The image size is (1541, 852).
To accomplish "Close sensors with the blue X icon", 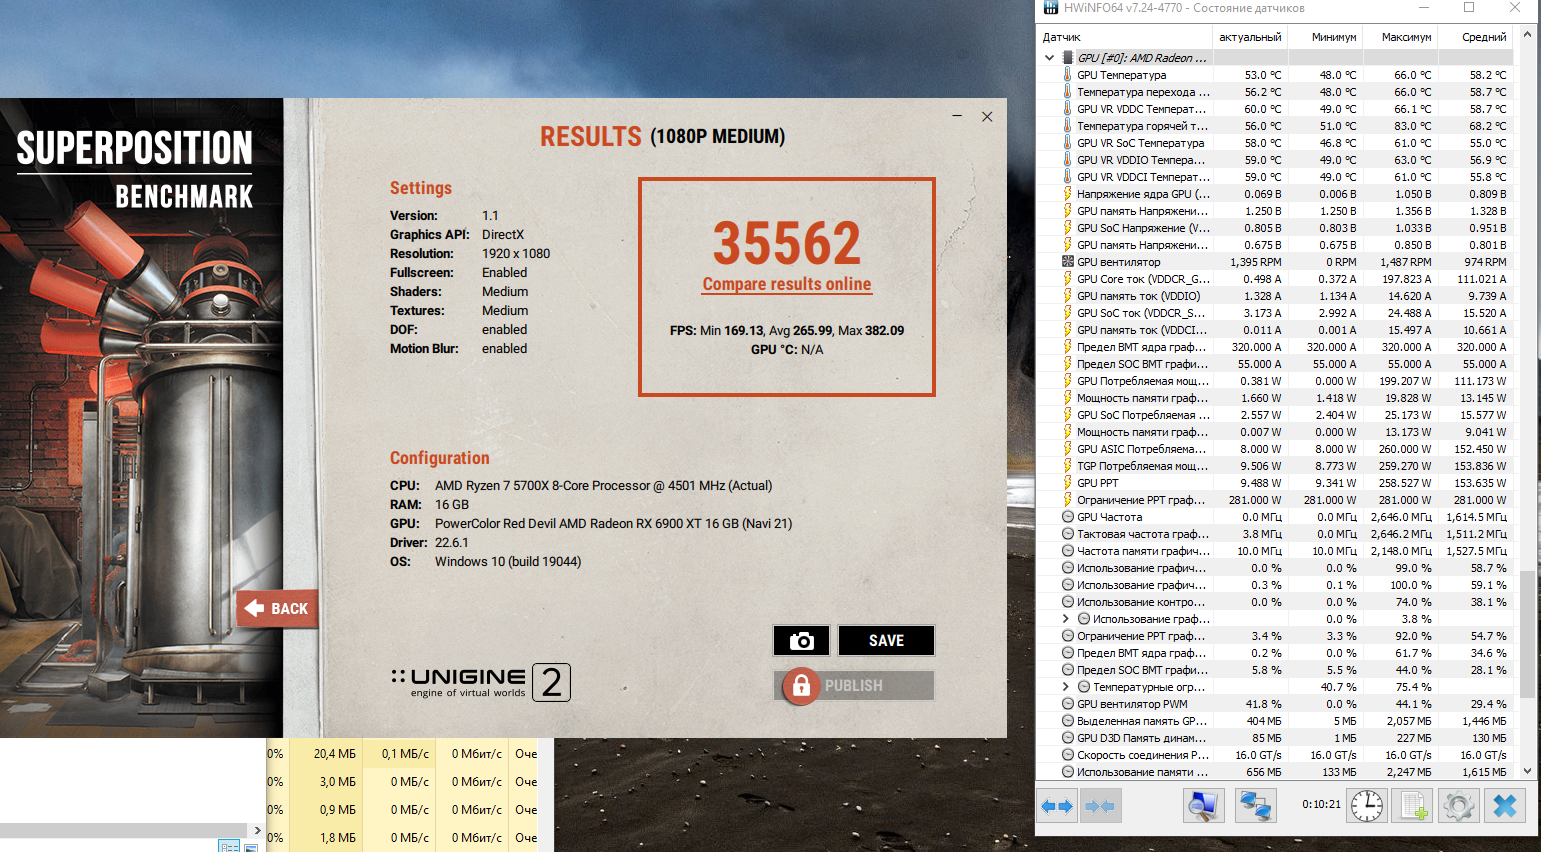I will click(1505, 805).
